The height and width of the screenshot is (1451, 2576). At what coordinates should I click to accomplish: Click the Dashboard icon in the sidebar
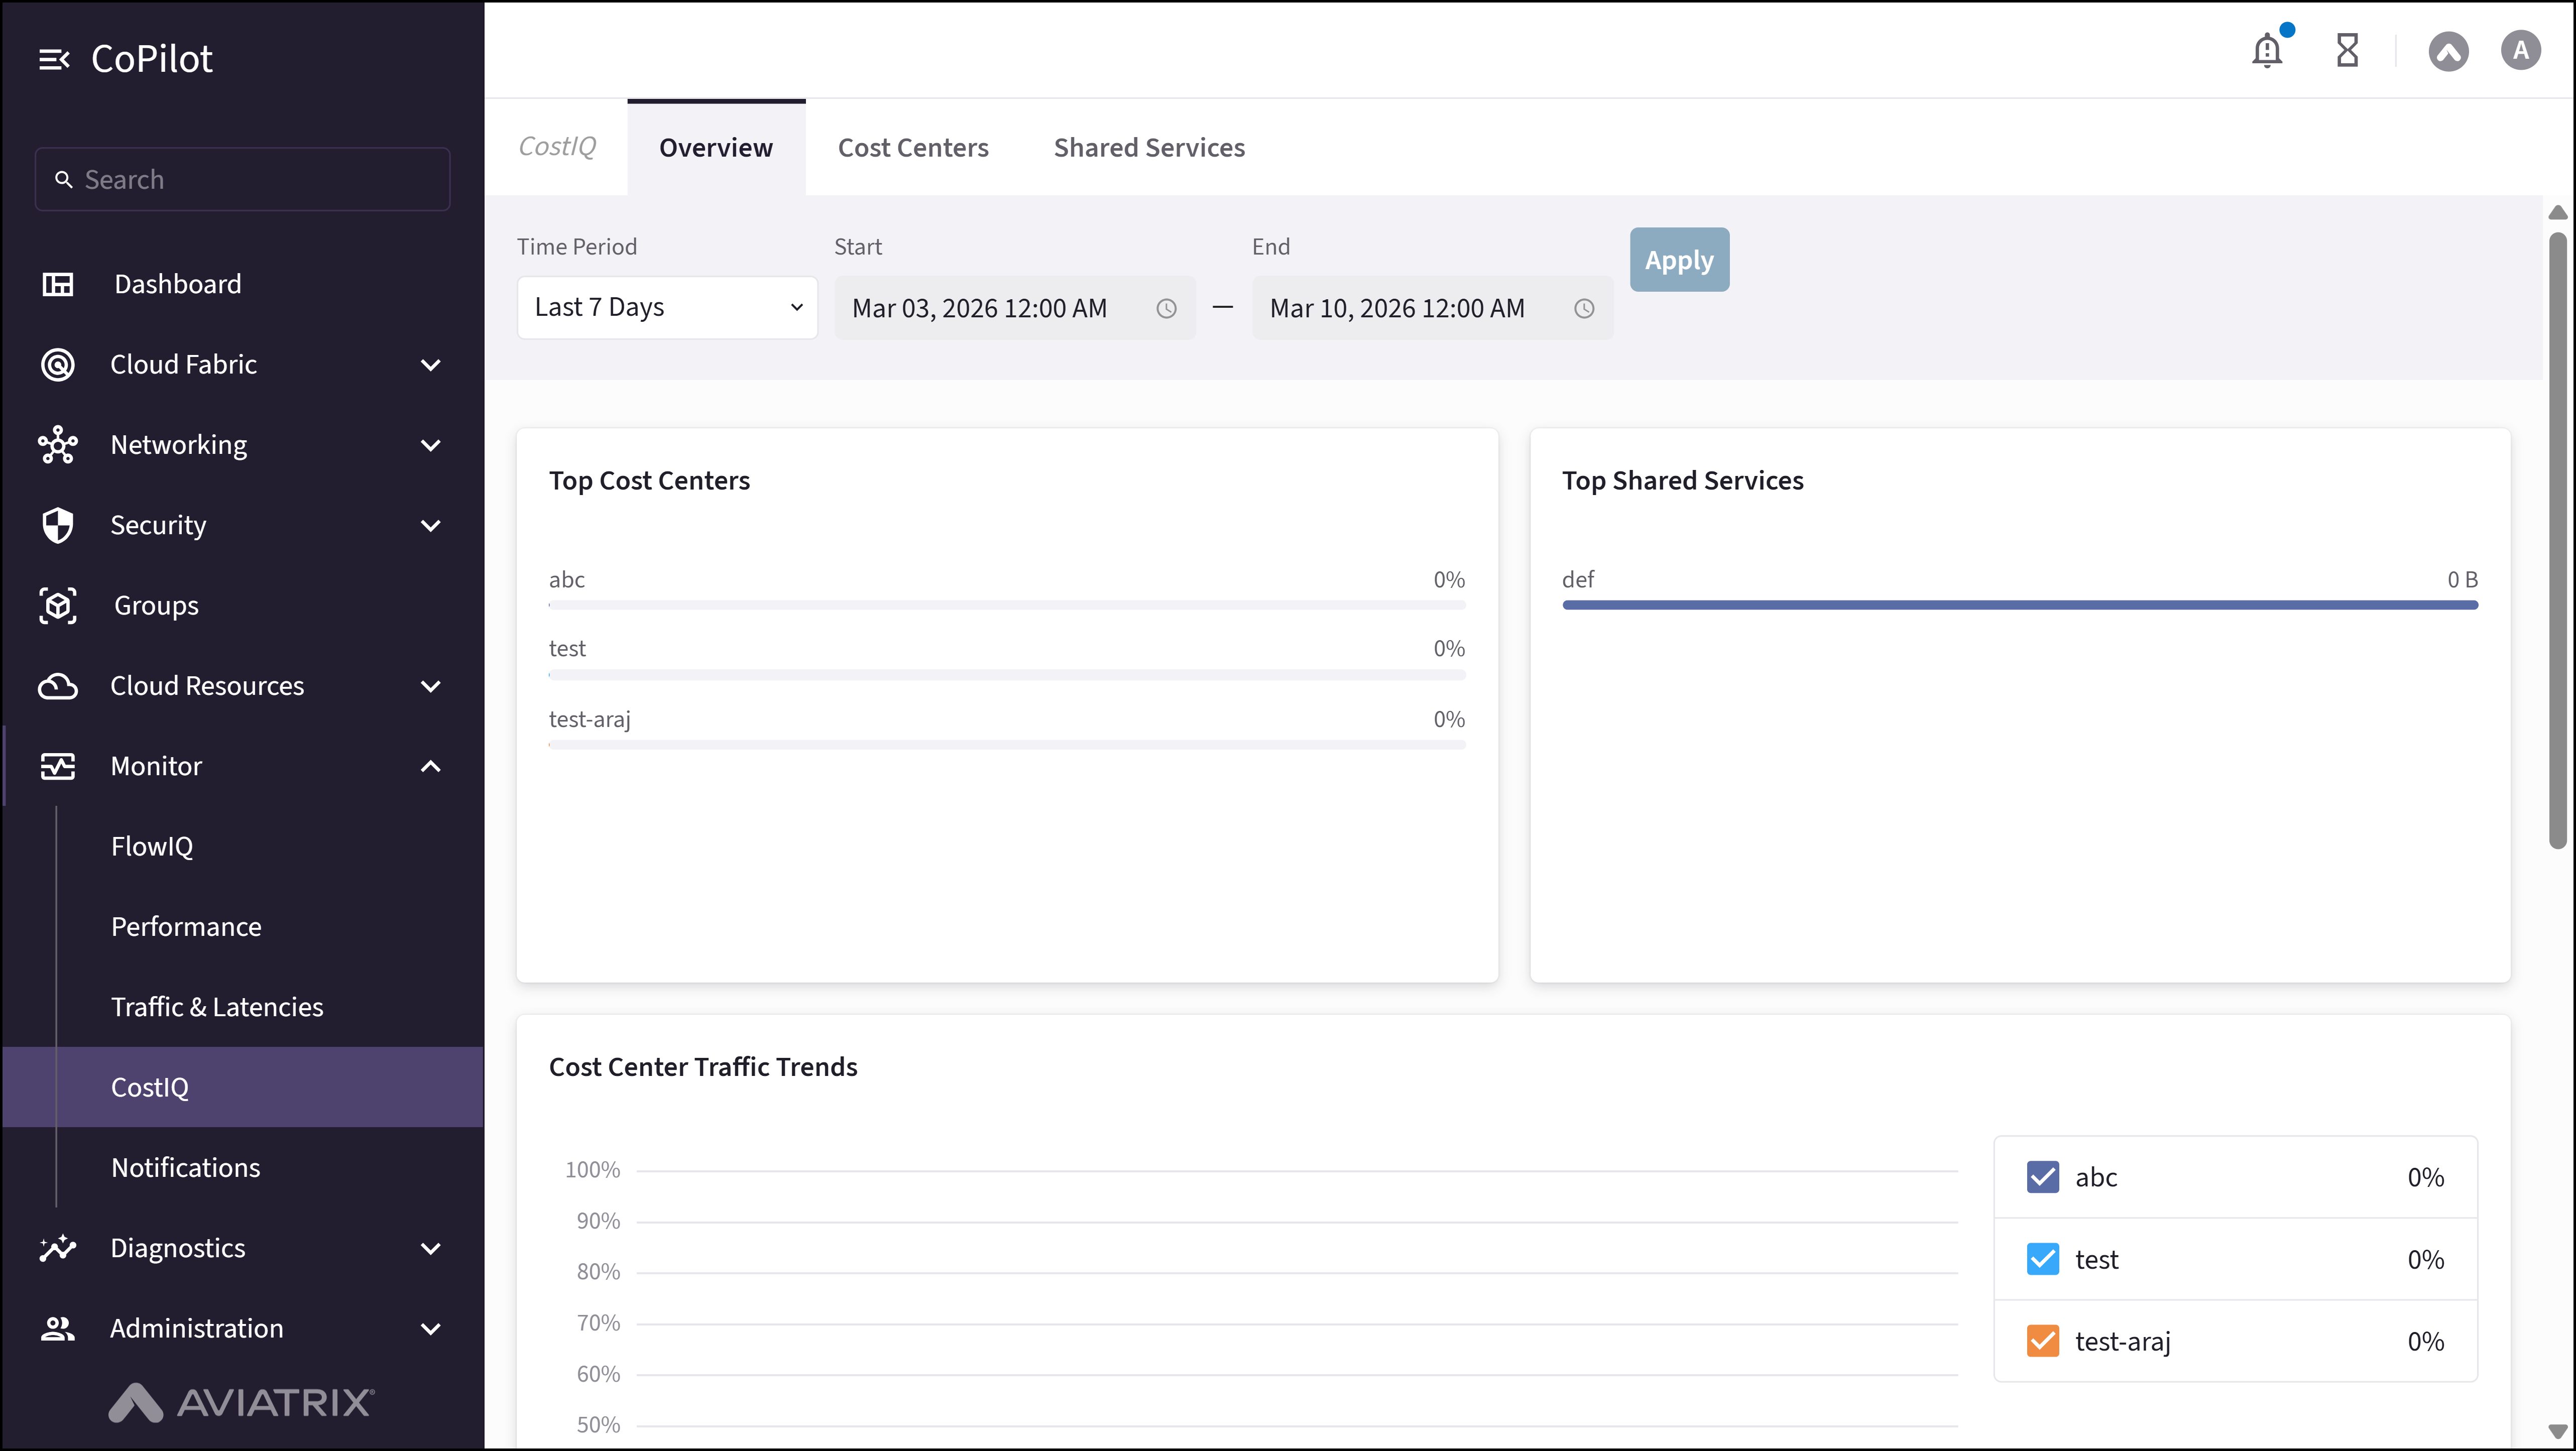(57, 284)
